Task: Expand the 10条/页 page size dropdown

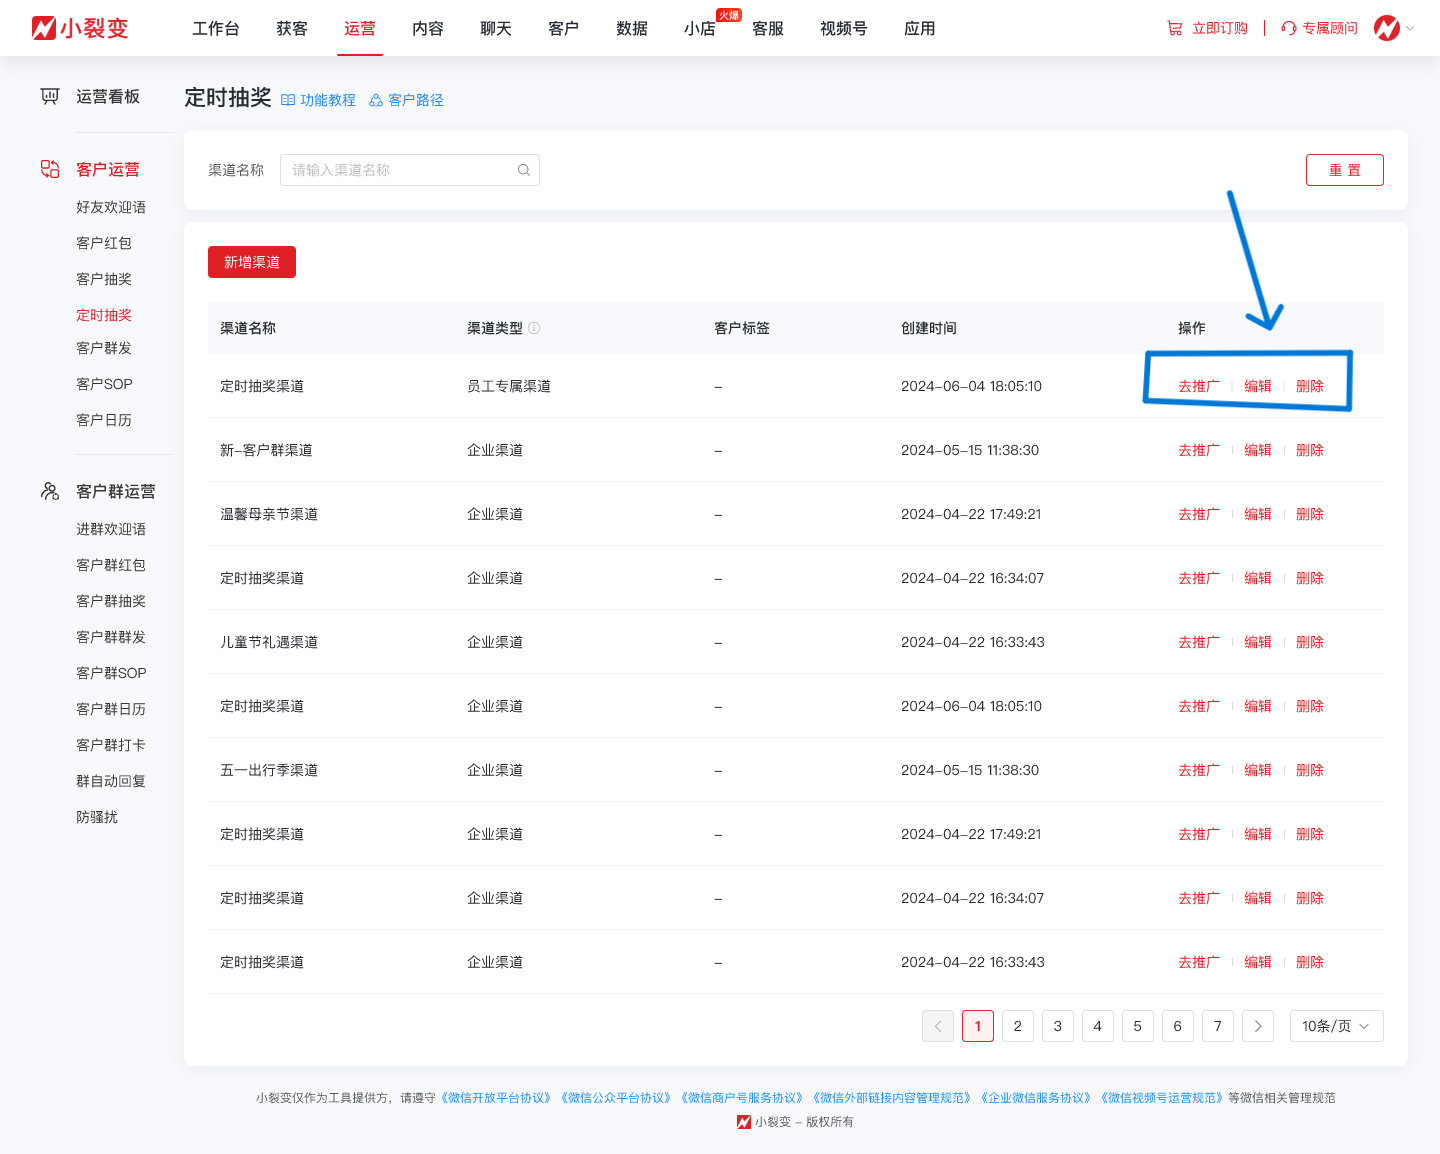Action: point(1336,1026)
